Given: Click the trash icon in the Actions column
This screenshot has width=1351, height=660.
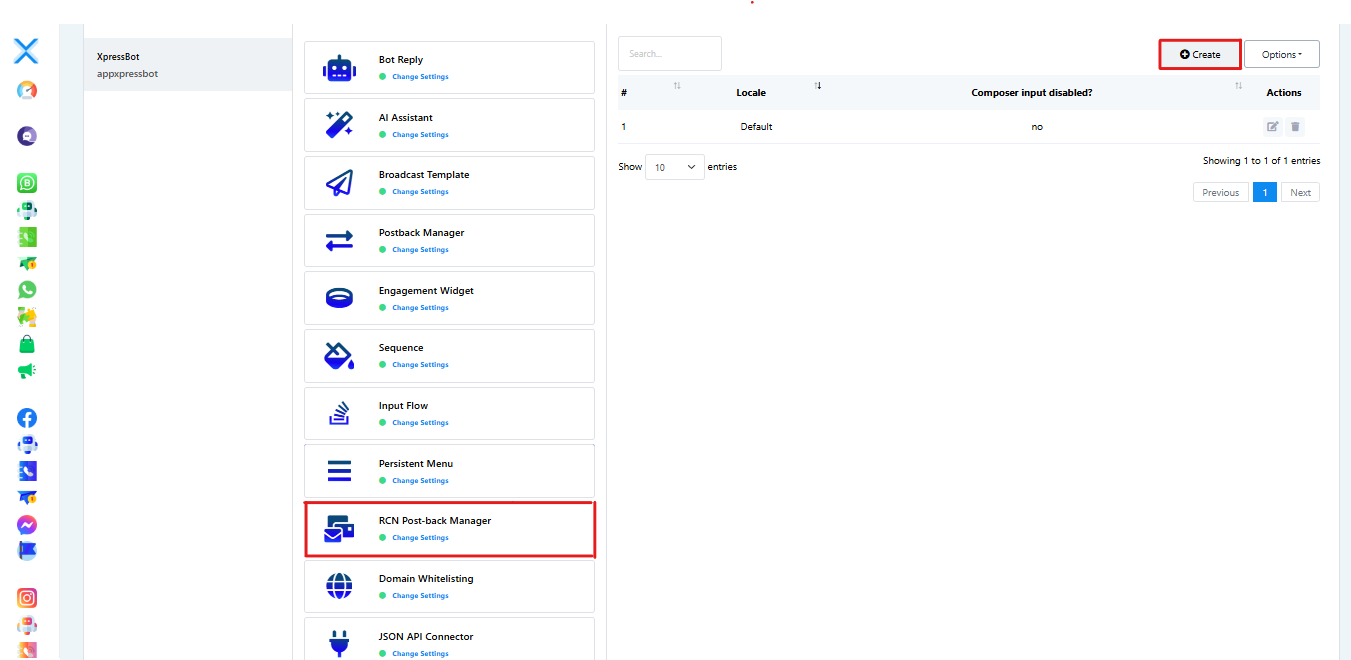Looking at the screenshot, I should (1295, 127).
